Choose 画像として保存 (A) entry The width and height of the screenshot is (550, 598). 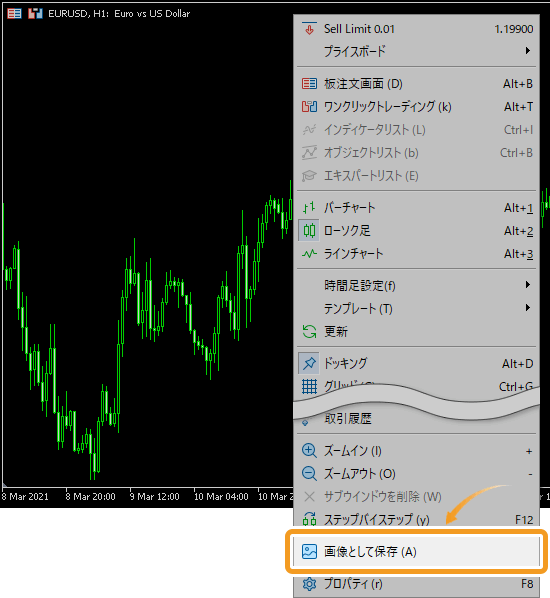click(416, 552)
